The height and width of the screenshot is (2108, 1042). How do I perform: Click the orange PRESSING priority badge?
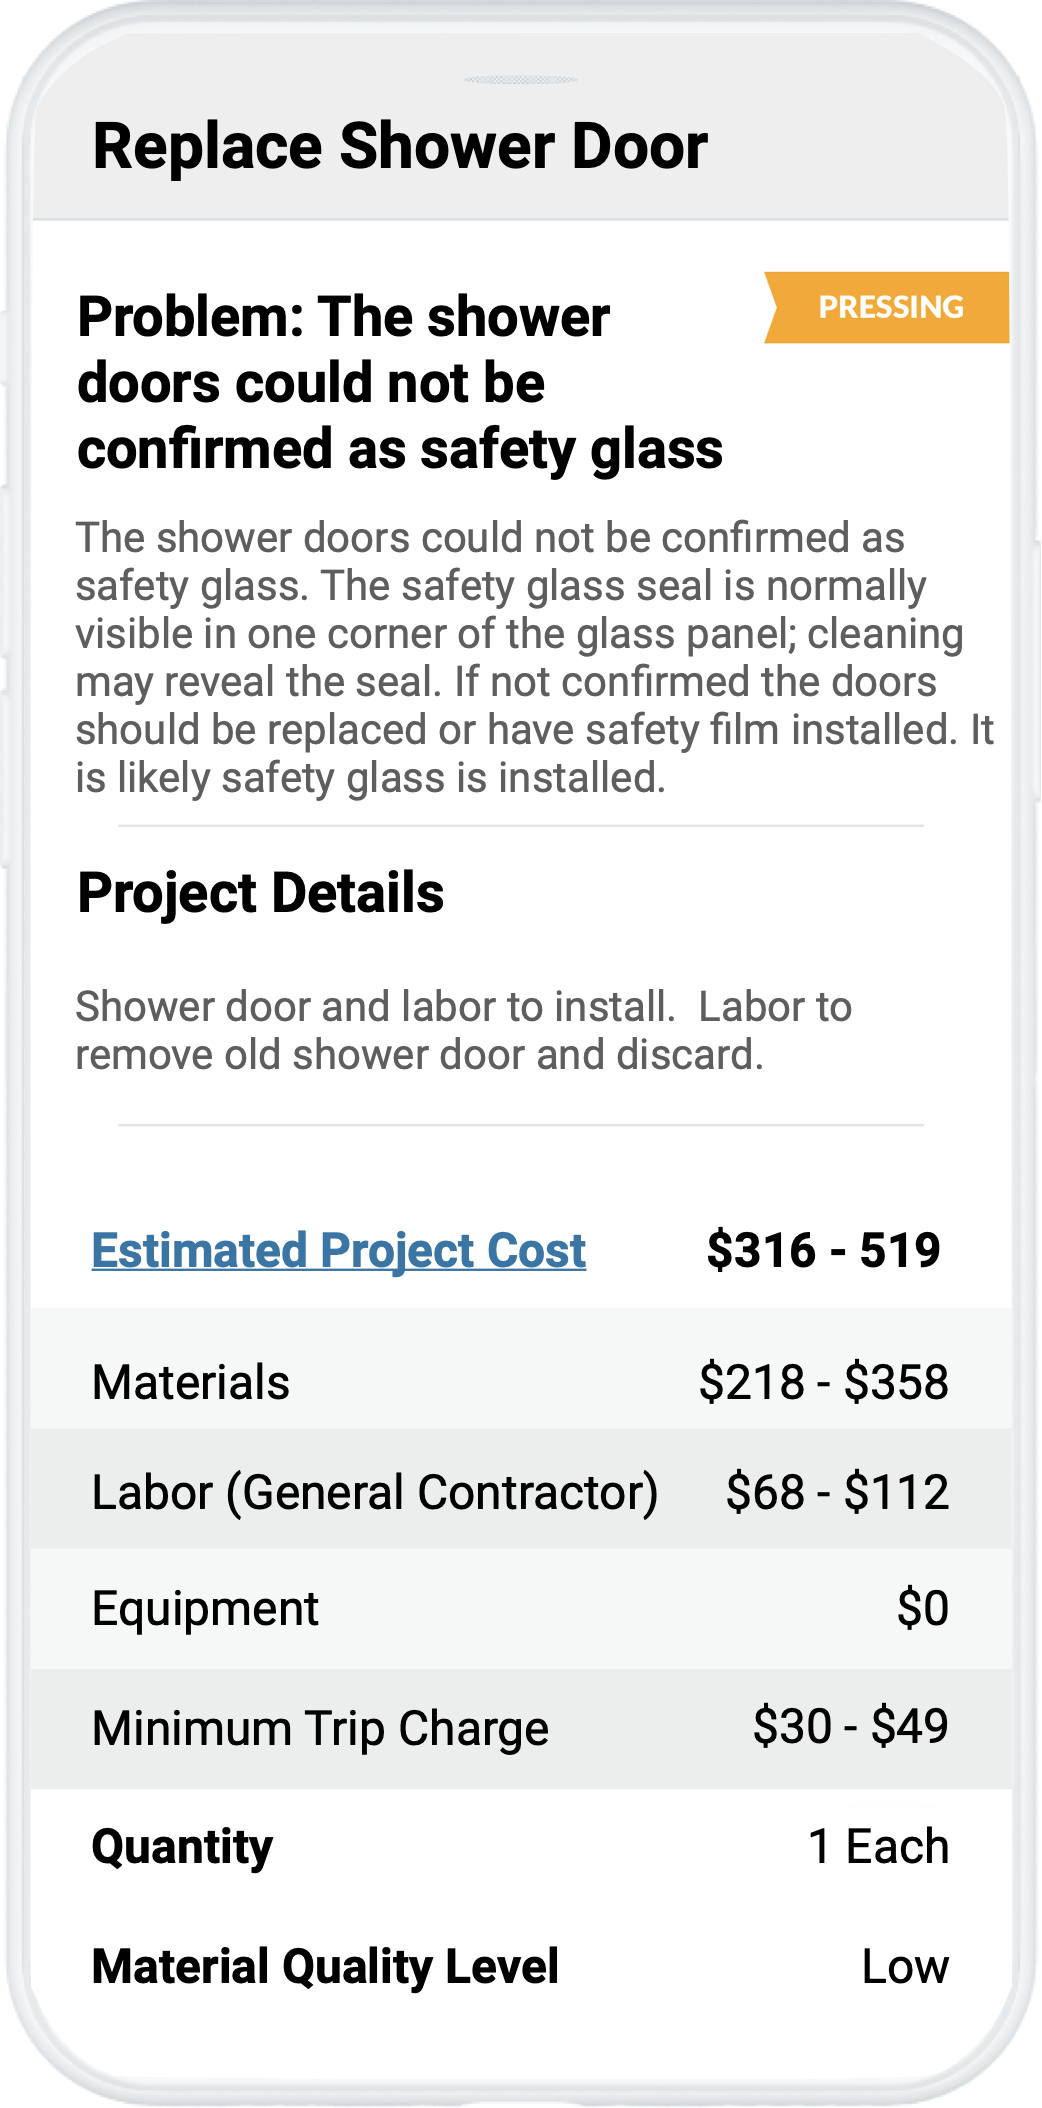(889, 307)
